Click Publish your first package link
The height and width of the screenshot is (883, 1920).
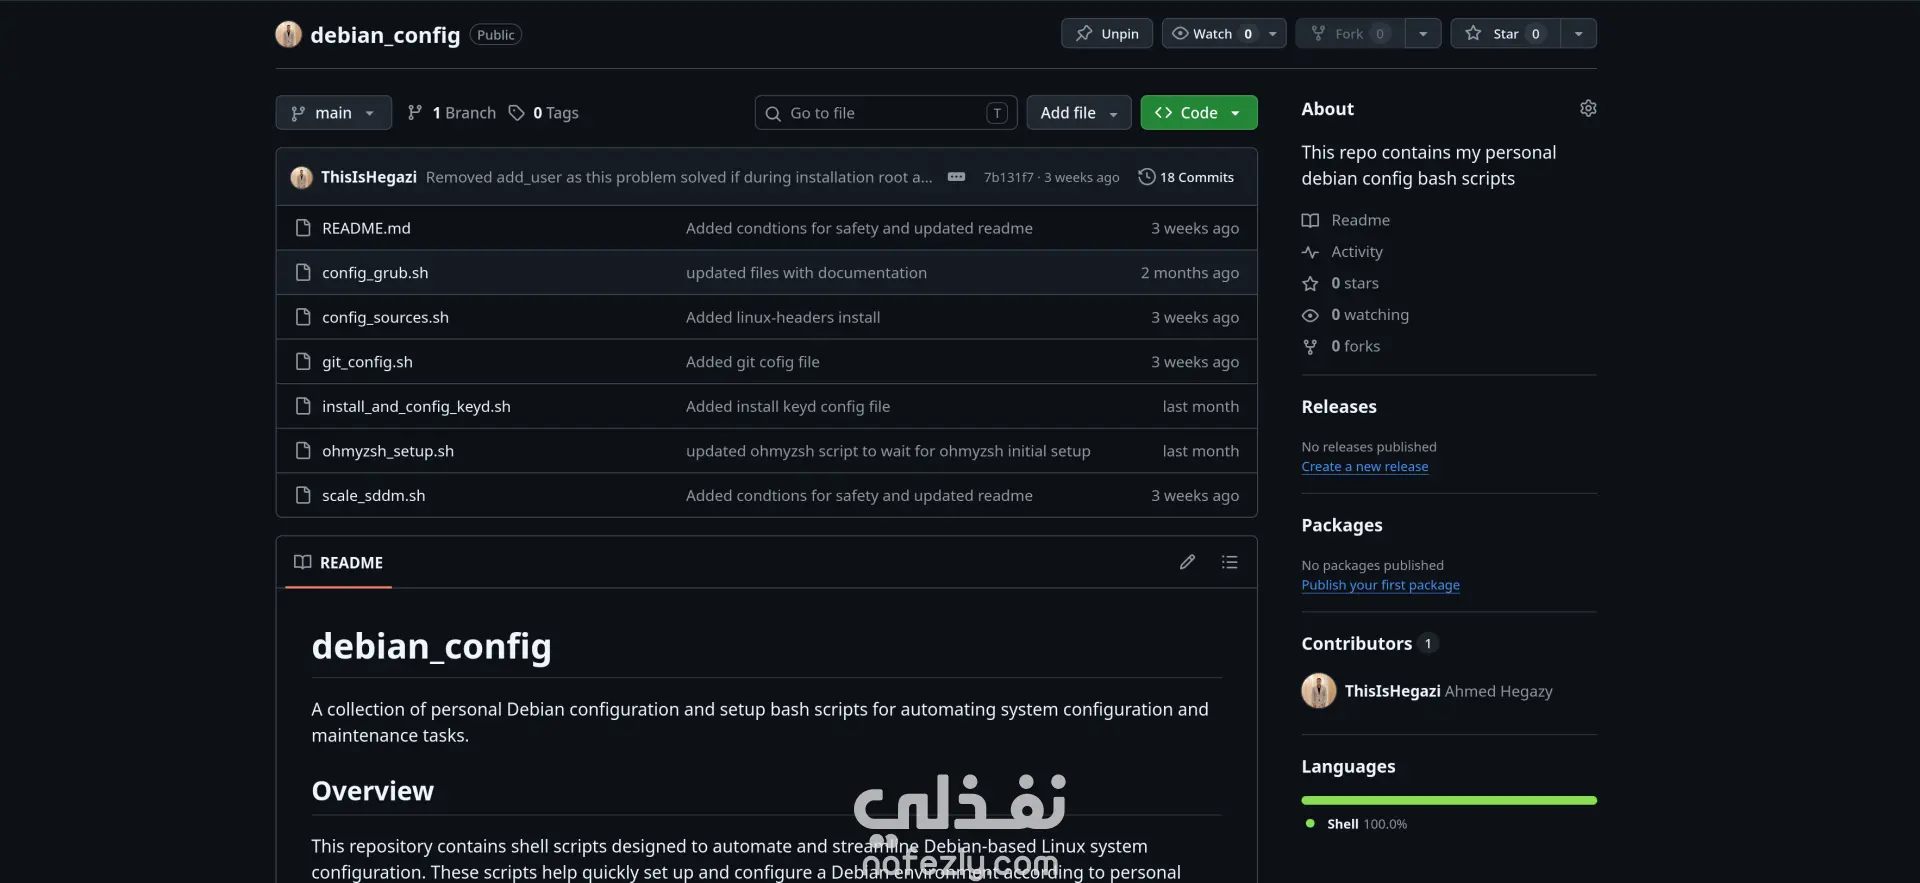coord(1380,585)
